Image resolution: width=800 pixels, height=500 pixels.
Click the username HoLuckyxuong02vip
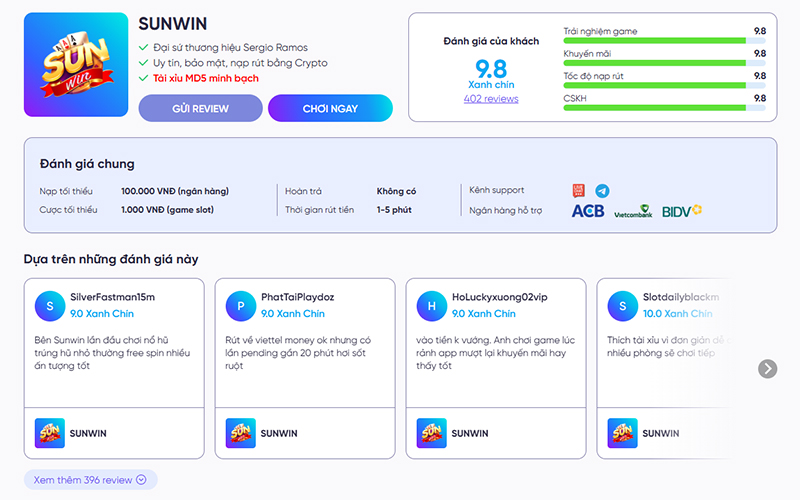(x=499, y=297)
